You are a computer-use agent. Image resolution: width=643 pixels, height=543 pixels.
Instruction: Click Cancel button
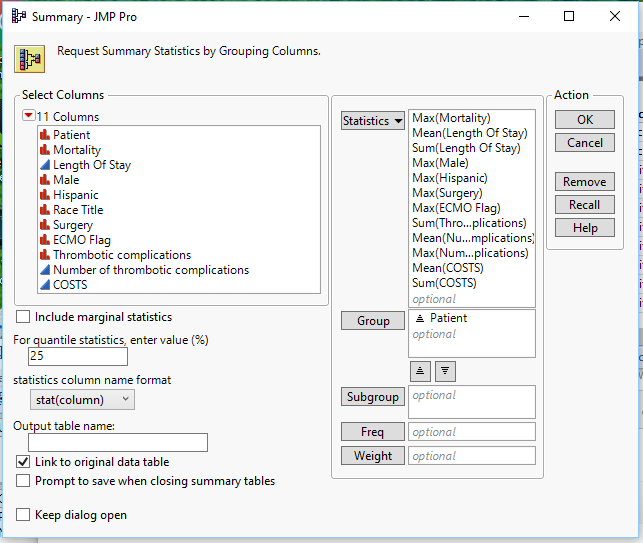click(585, 143)
